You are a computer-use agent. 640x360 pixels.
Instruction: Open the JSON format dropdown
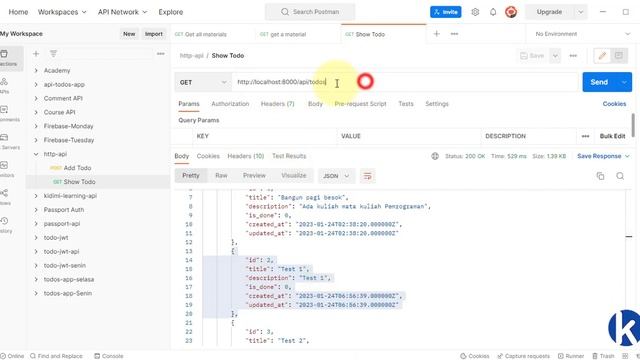[336, 176]
